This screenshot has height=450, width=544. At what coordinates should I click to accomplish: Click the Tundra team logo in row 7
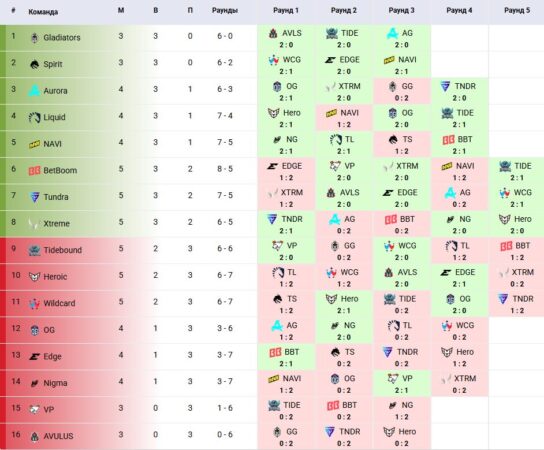(x=34, y=197)
